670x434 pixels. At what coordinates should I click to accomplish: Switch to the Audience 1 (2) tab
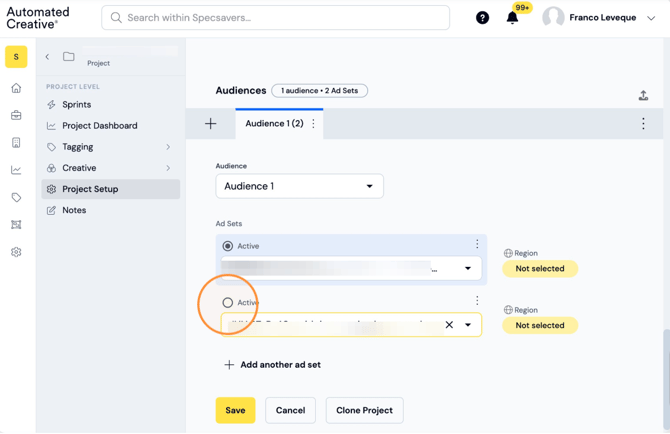[x=274, y=123]
